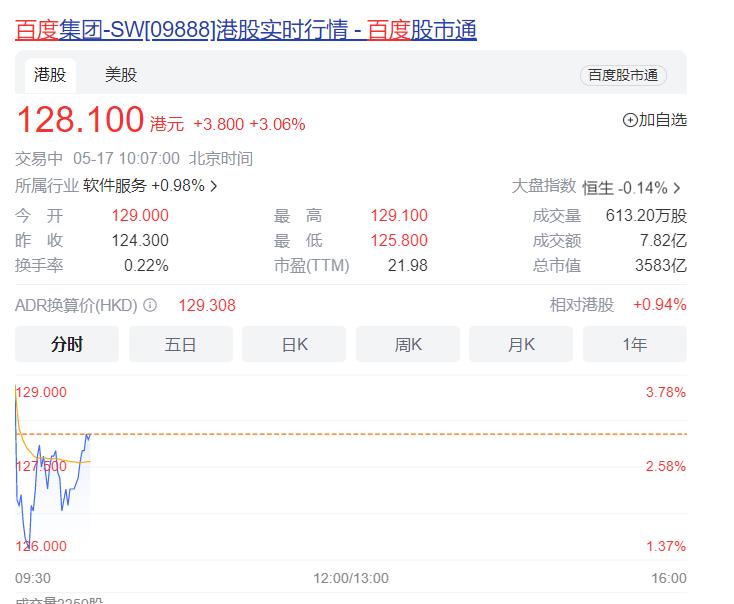The width and height of the screenshot is (734, 604).
Task: Open the ADR换算价 info icon
Action: tap(150, 306)
